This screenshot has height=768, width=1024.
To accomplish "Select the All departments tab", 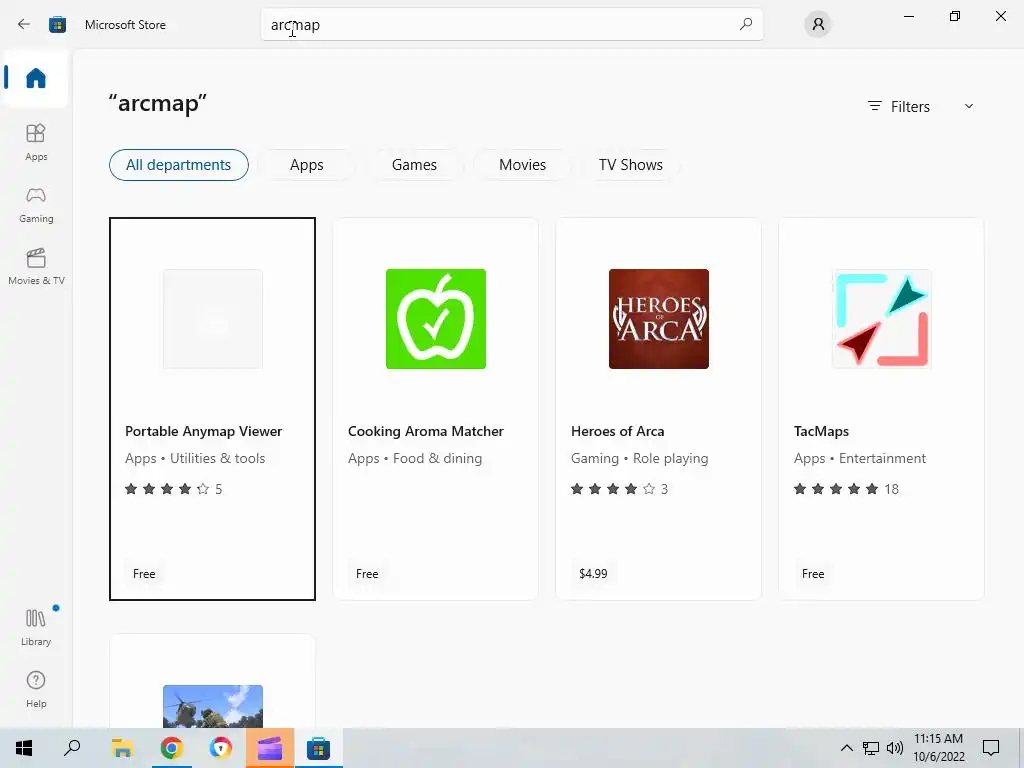I will click(178, 165).
